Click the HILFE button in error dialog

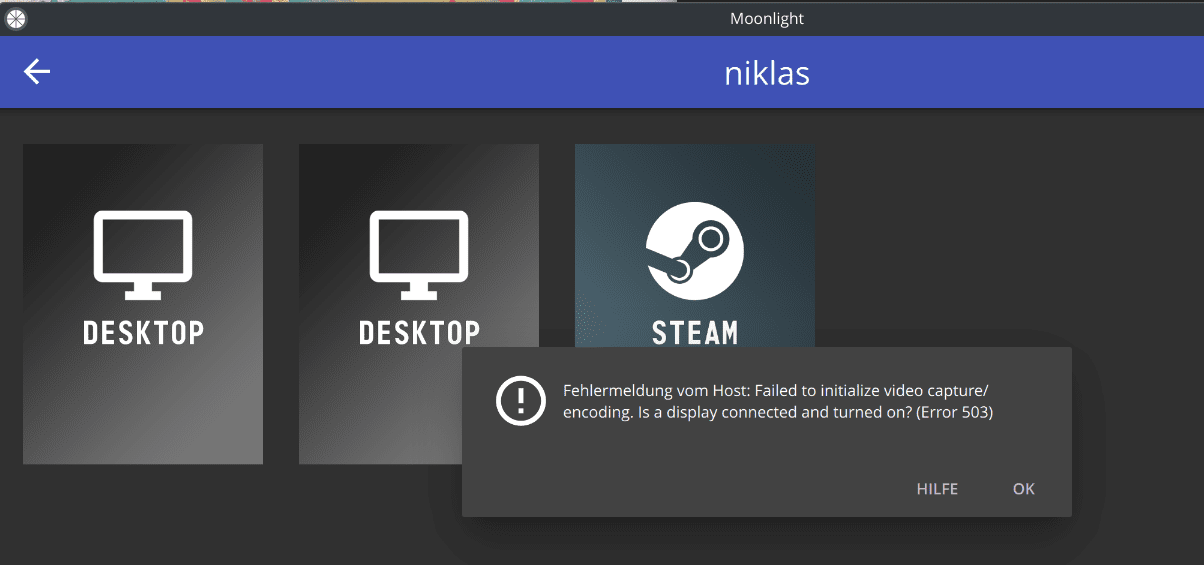[x=937, y=489]
